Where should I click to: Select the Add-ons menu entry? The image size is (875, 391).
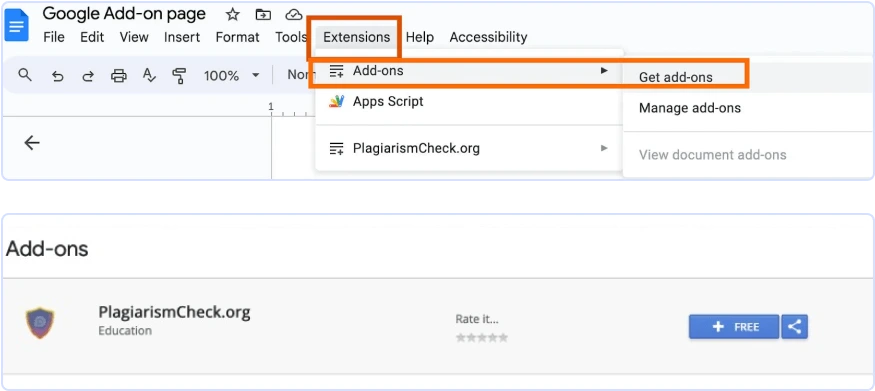coord(469,71)
